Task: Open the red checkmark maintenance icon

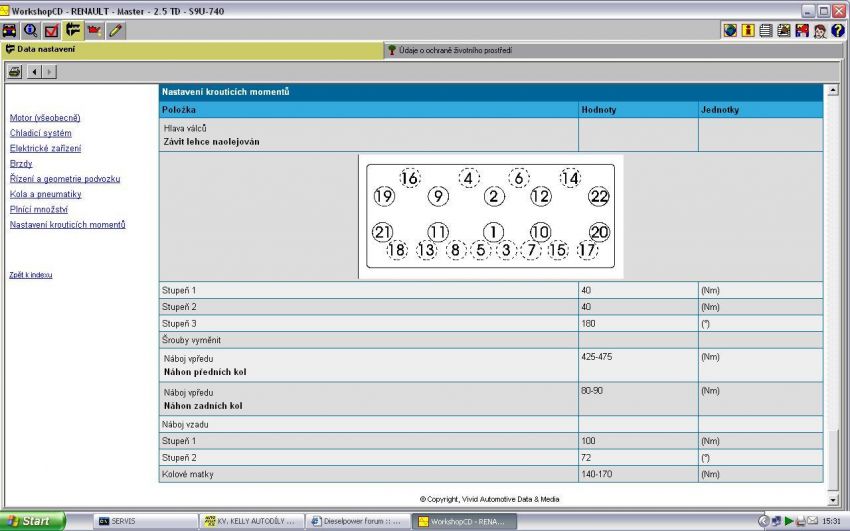Action: coord(51,30)
